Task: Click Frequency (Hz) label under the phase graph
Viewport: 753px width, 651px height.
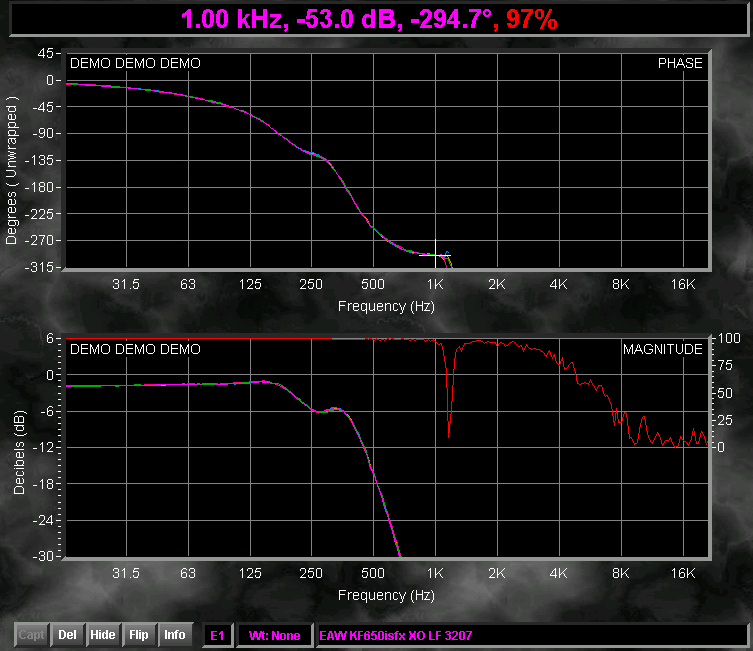Action: tap(386, 306)
